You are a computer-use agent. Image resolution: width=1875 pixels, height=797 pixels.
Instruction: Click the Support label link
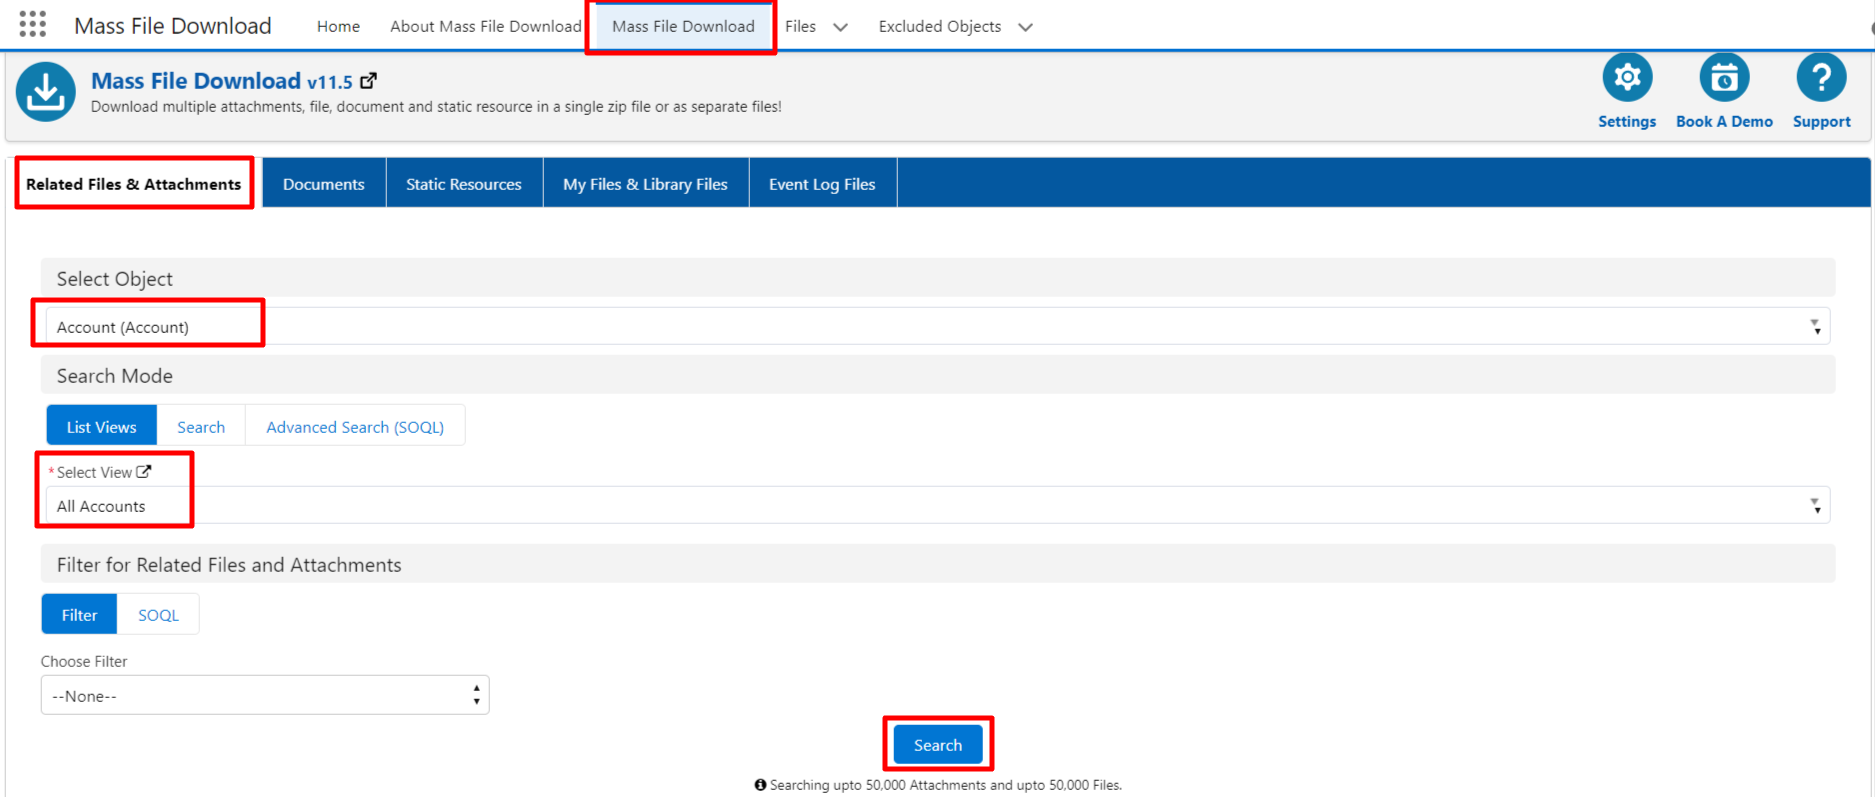1821,121
